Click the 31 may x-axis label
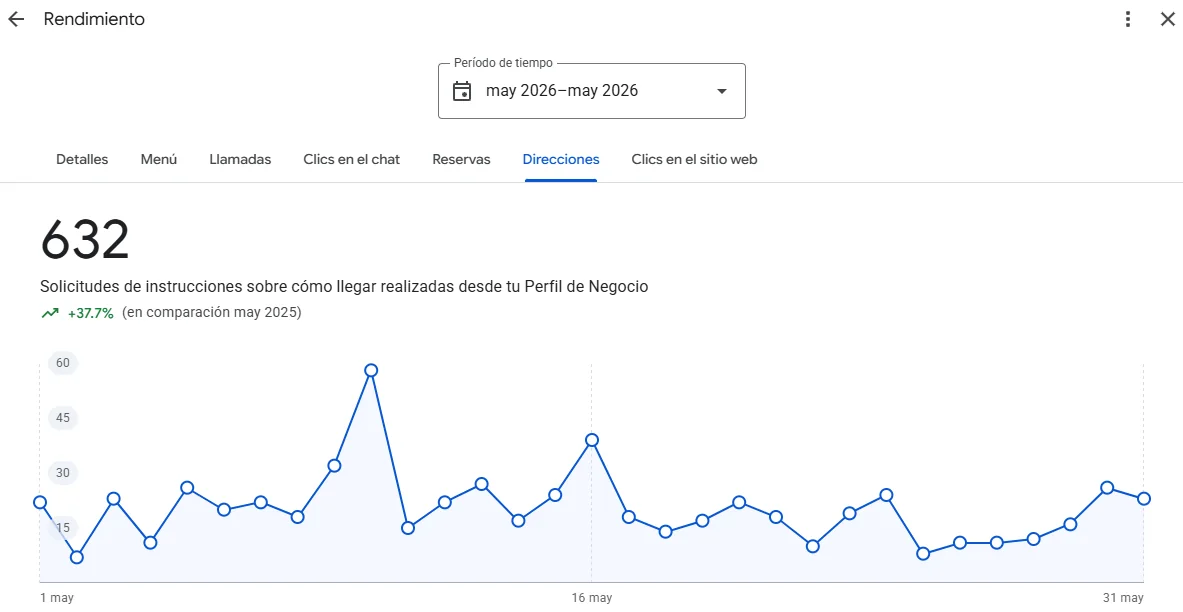Viewport: 1183px width, 612px height. [1123, 598]
